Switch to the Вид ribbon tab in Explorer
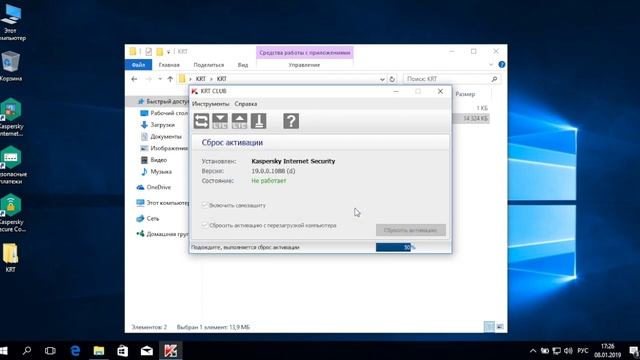 click(x=243, y=65)
